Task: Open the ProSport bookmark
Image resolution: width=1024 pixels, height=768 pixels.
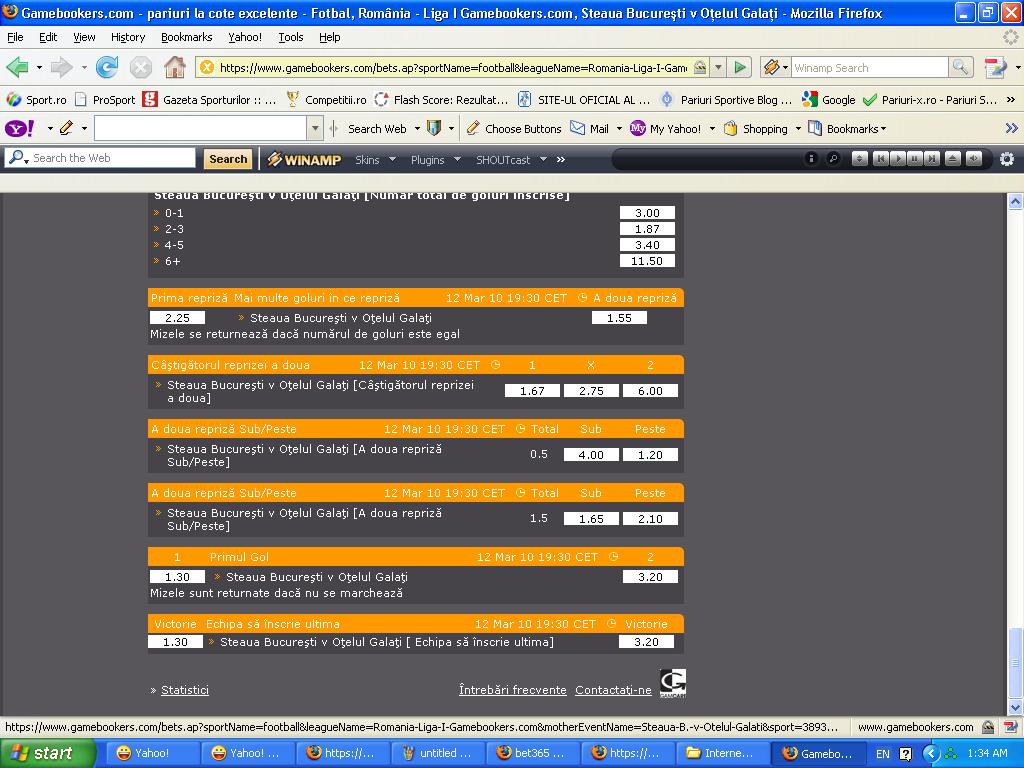Action: 106,100
